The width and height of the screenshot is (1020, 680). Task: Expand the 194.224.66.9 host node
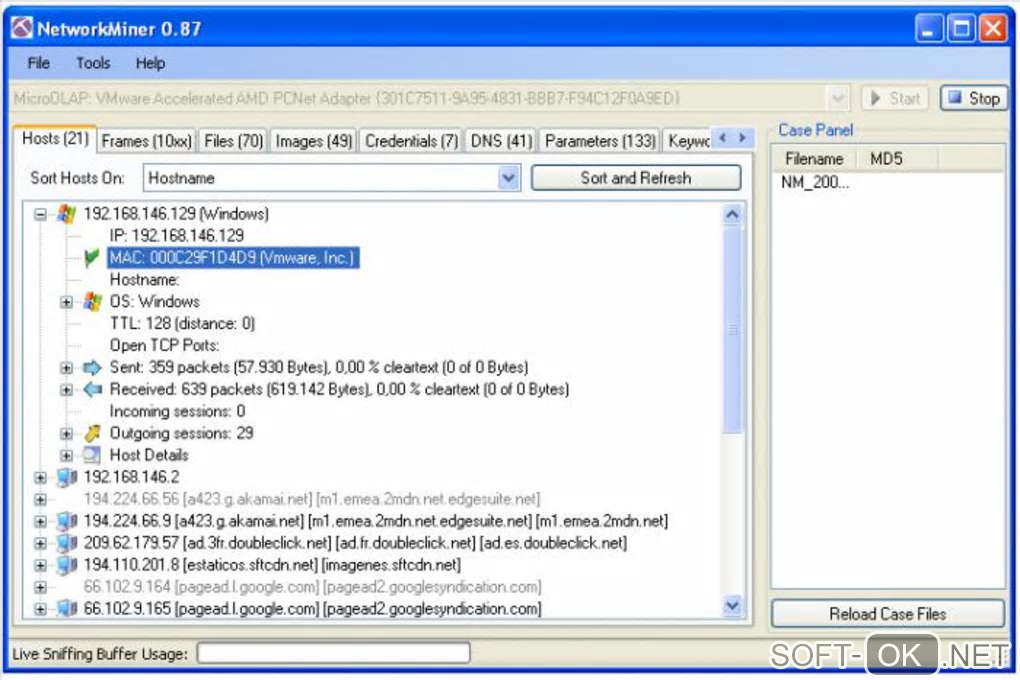(40, 521)
